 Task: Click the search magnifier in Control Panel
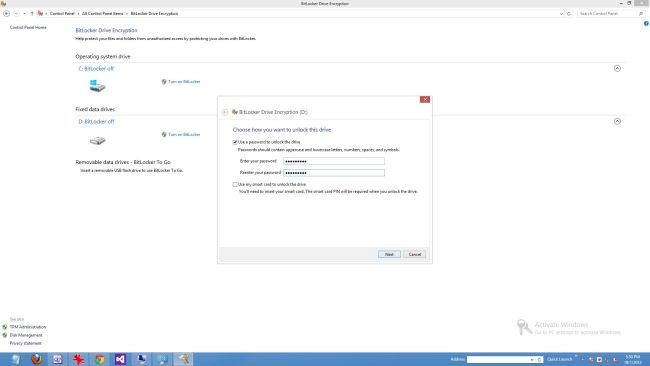click(641, 14)
